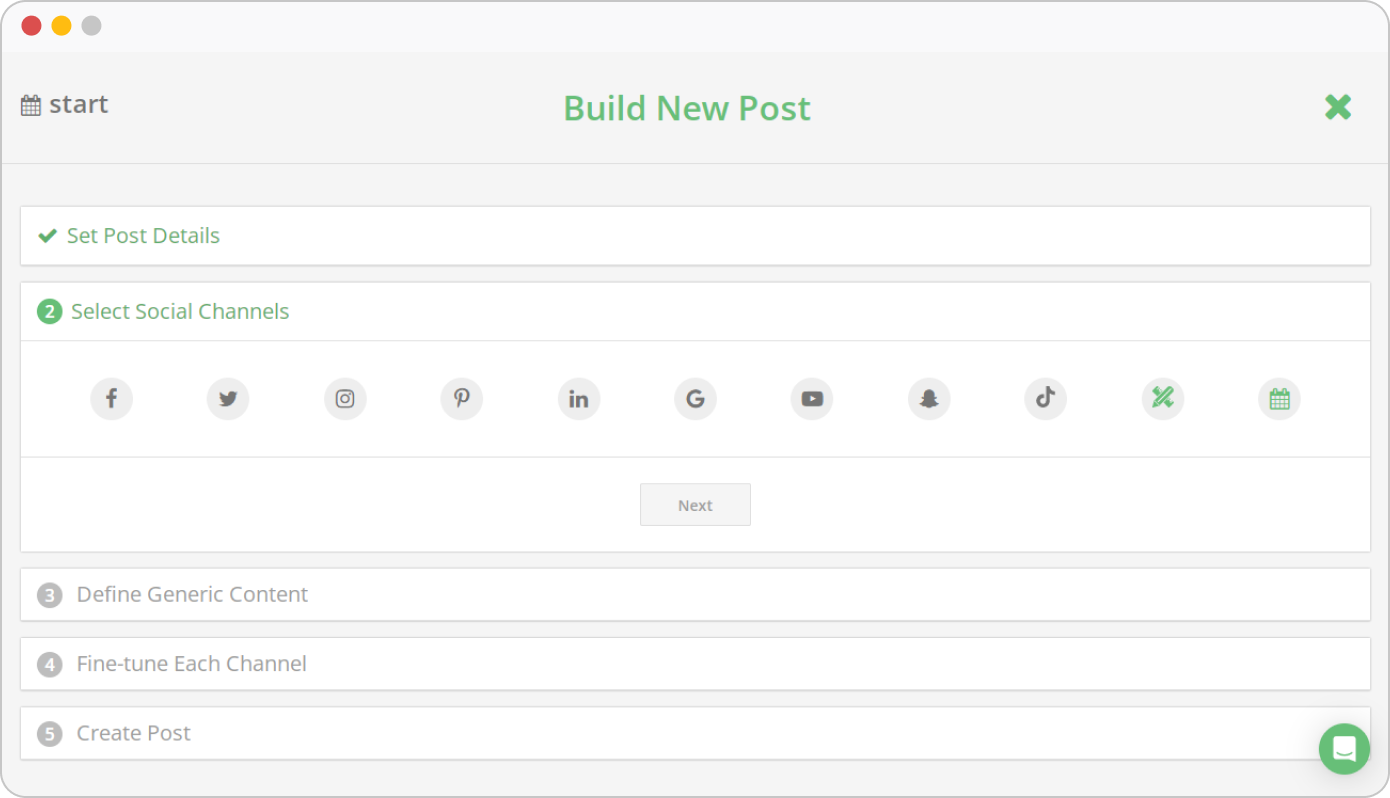This screenshot has height=798, width=1390.
Task: Click the green calendar channel icon
Action: pyautogui.click(x=1279, y=399)
